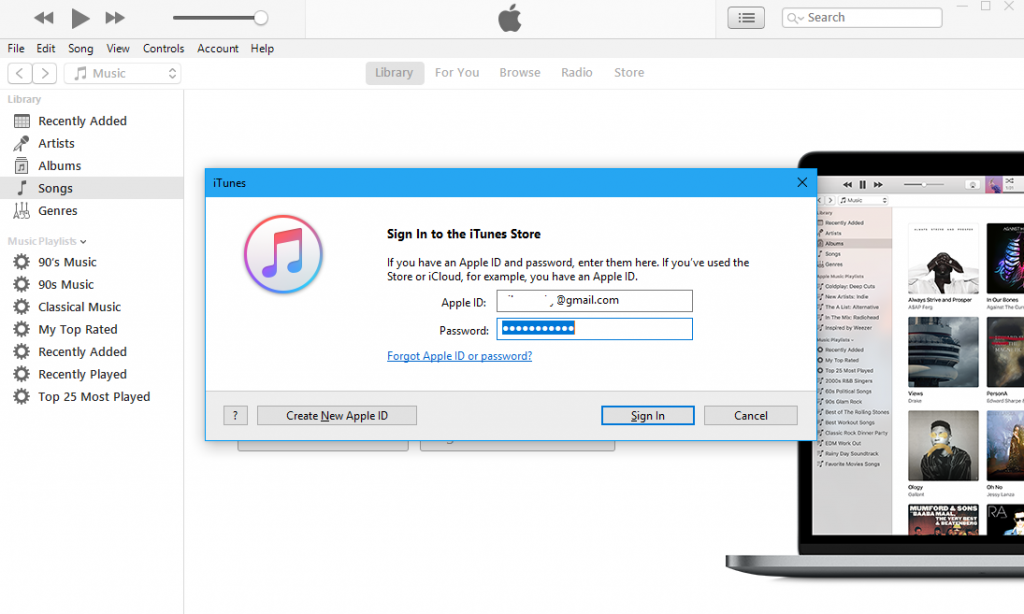Switch to the Browse tab

point(520,73)
